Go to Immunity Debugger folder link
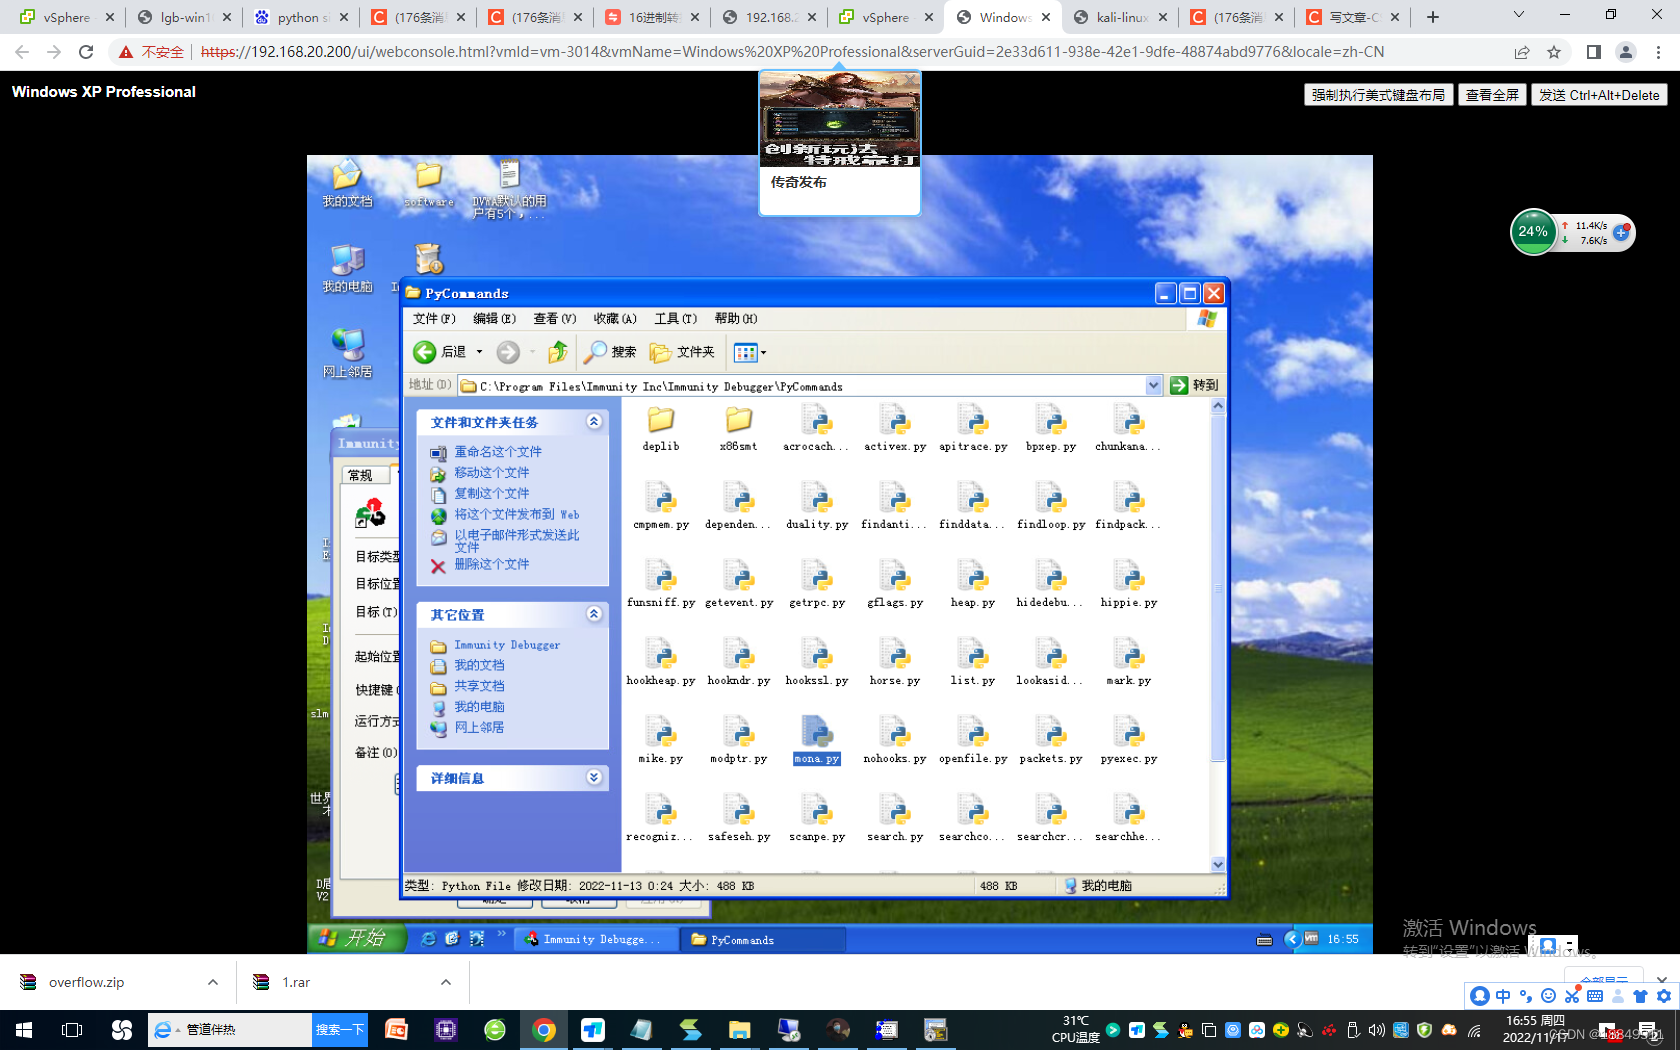Viewport: 1680px width, 1050px height. click(x=507, y=645)
